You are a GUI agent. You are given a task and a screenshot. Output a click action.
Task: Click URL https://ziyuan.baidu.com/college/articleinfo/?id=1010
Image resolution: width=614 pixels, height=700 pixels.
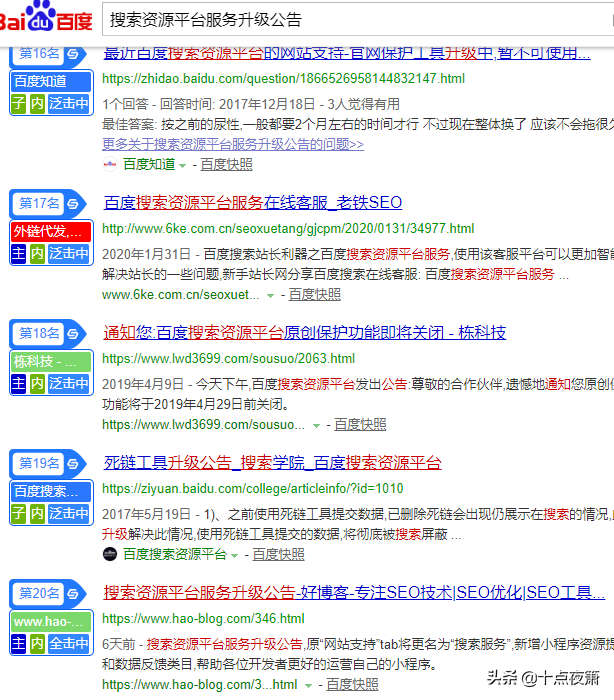253,489
